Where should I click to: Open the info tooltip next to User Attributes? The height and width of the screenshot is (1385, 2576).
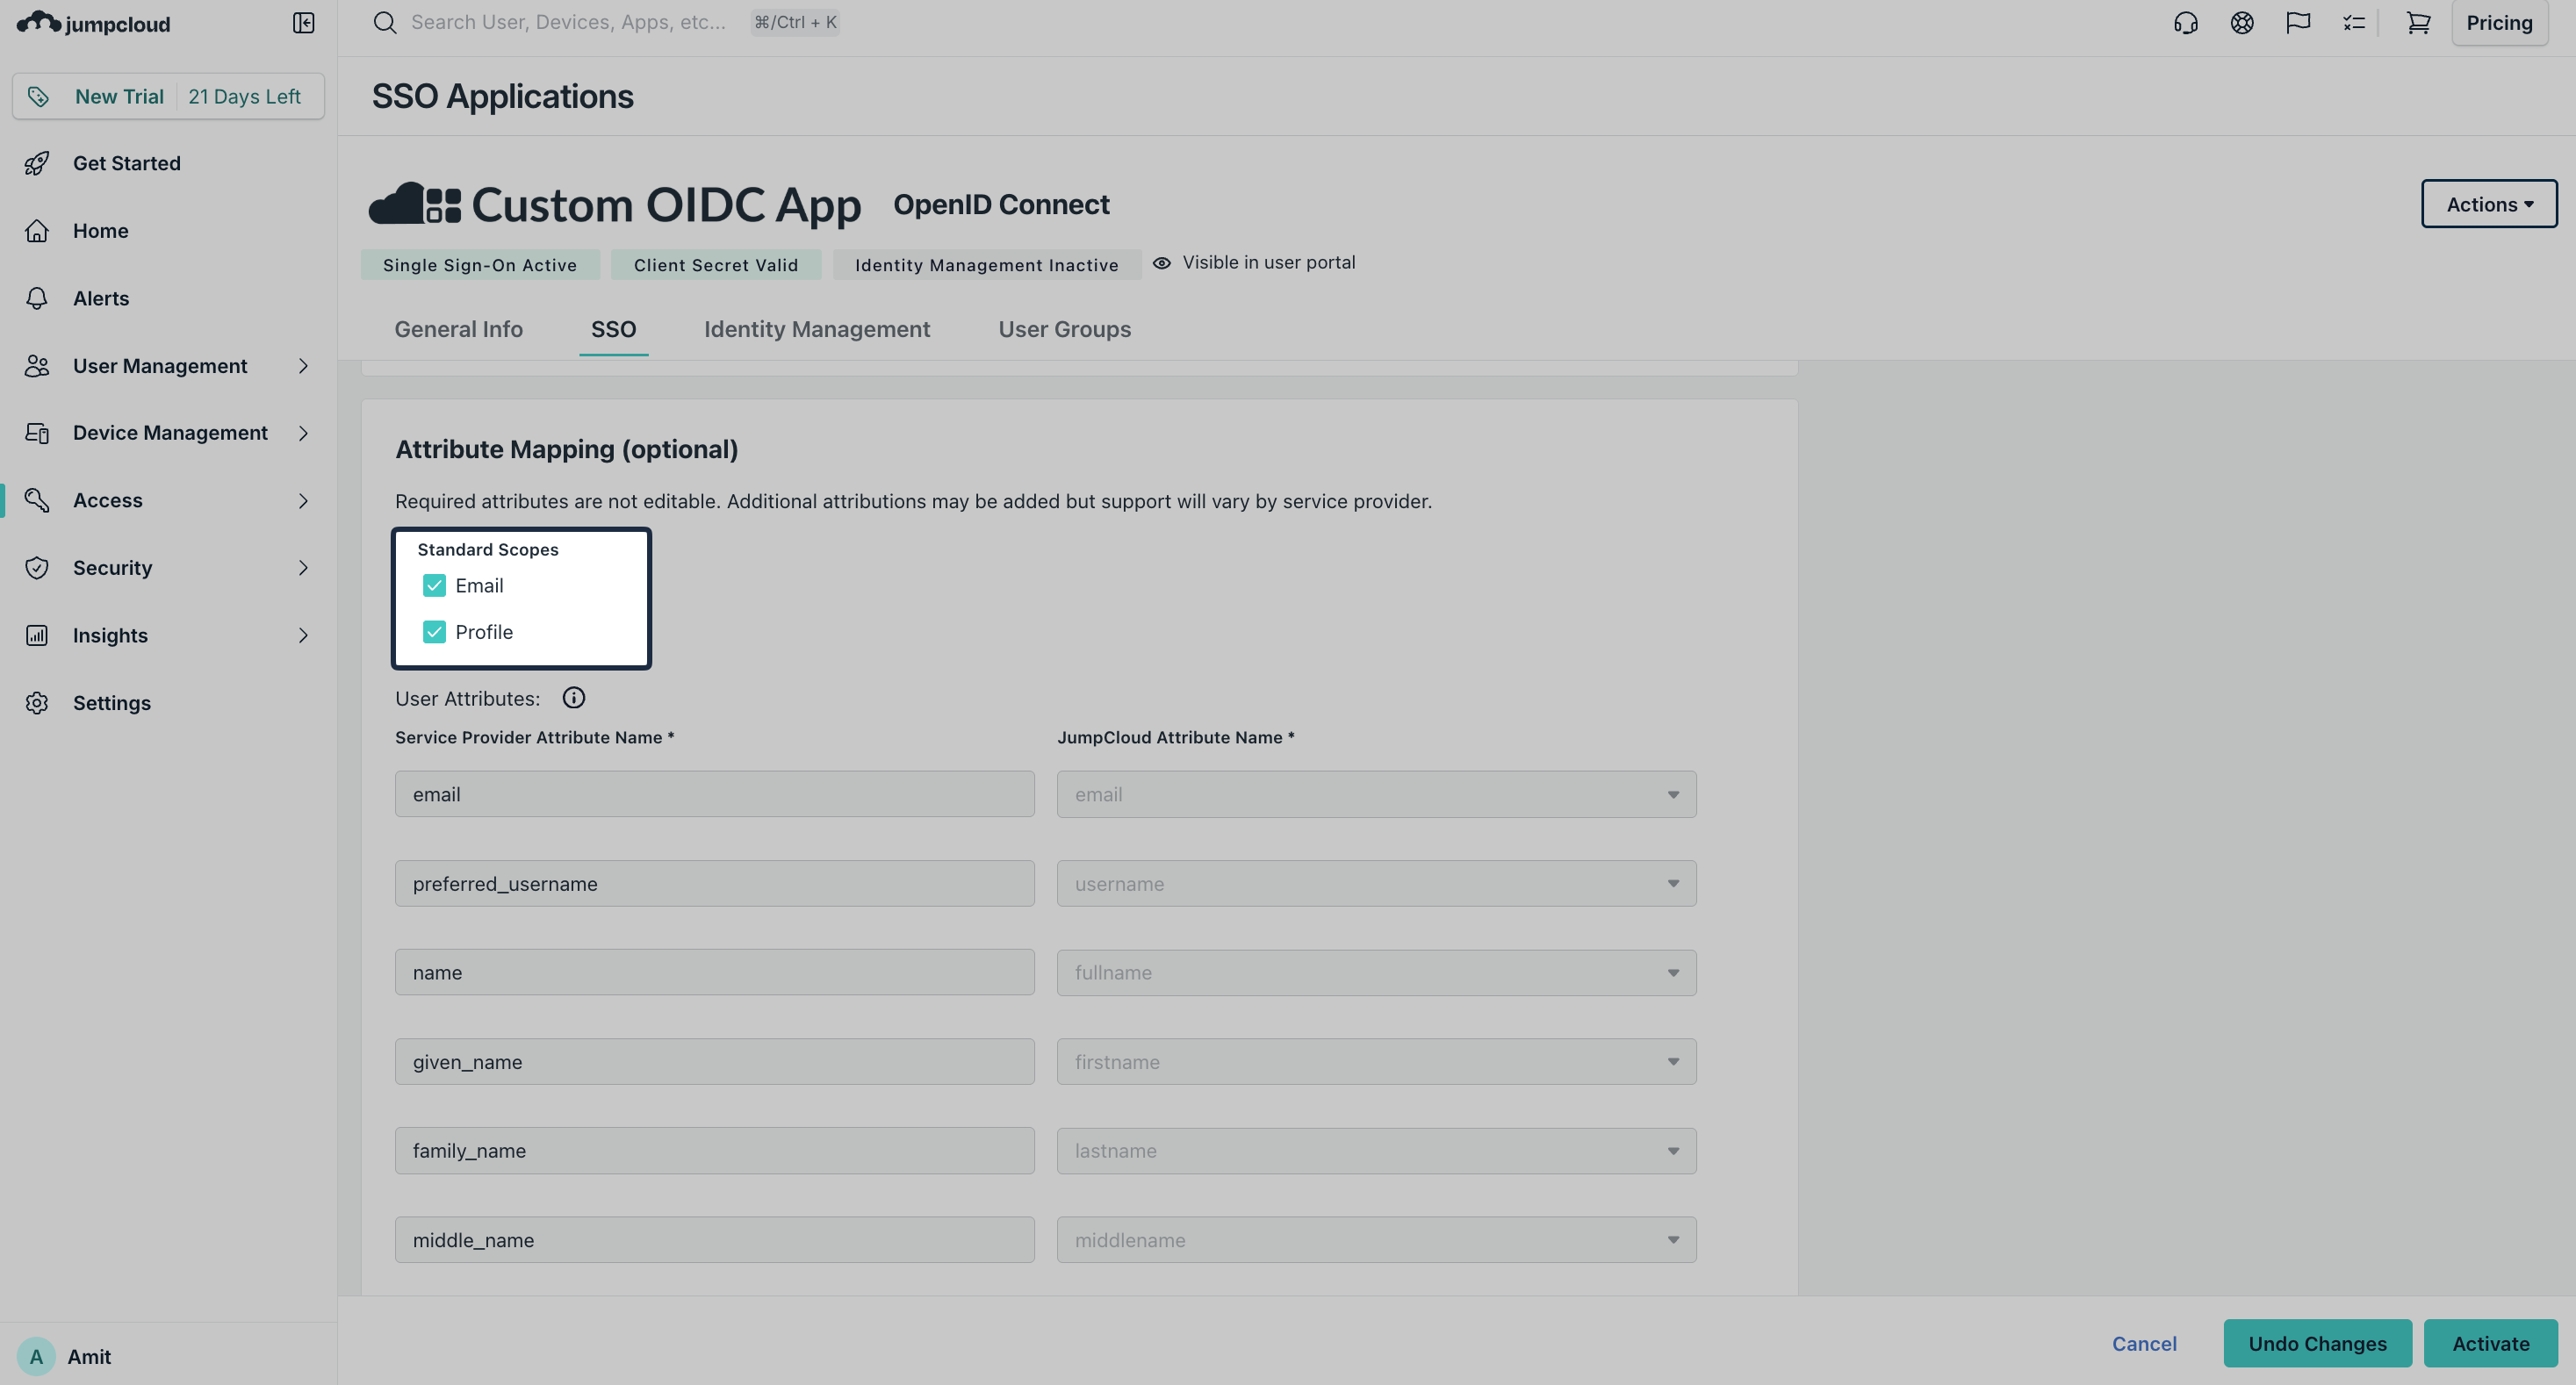click(x=574, y=697)
